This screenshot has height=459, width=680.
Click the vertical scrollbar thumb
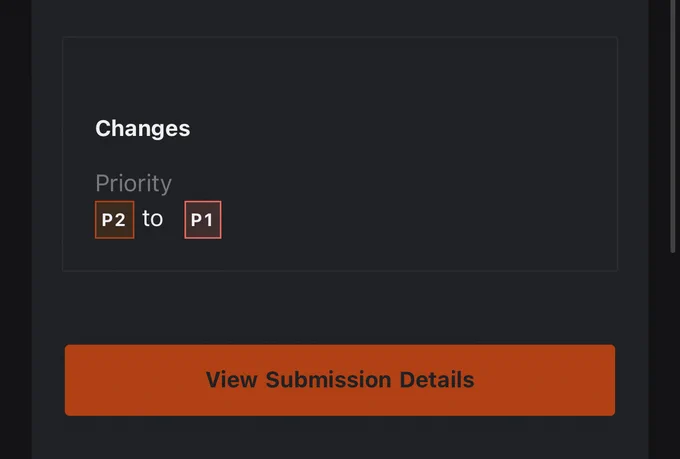coord(673,126)
